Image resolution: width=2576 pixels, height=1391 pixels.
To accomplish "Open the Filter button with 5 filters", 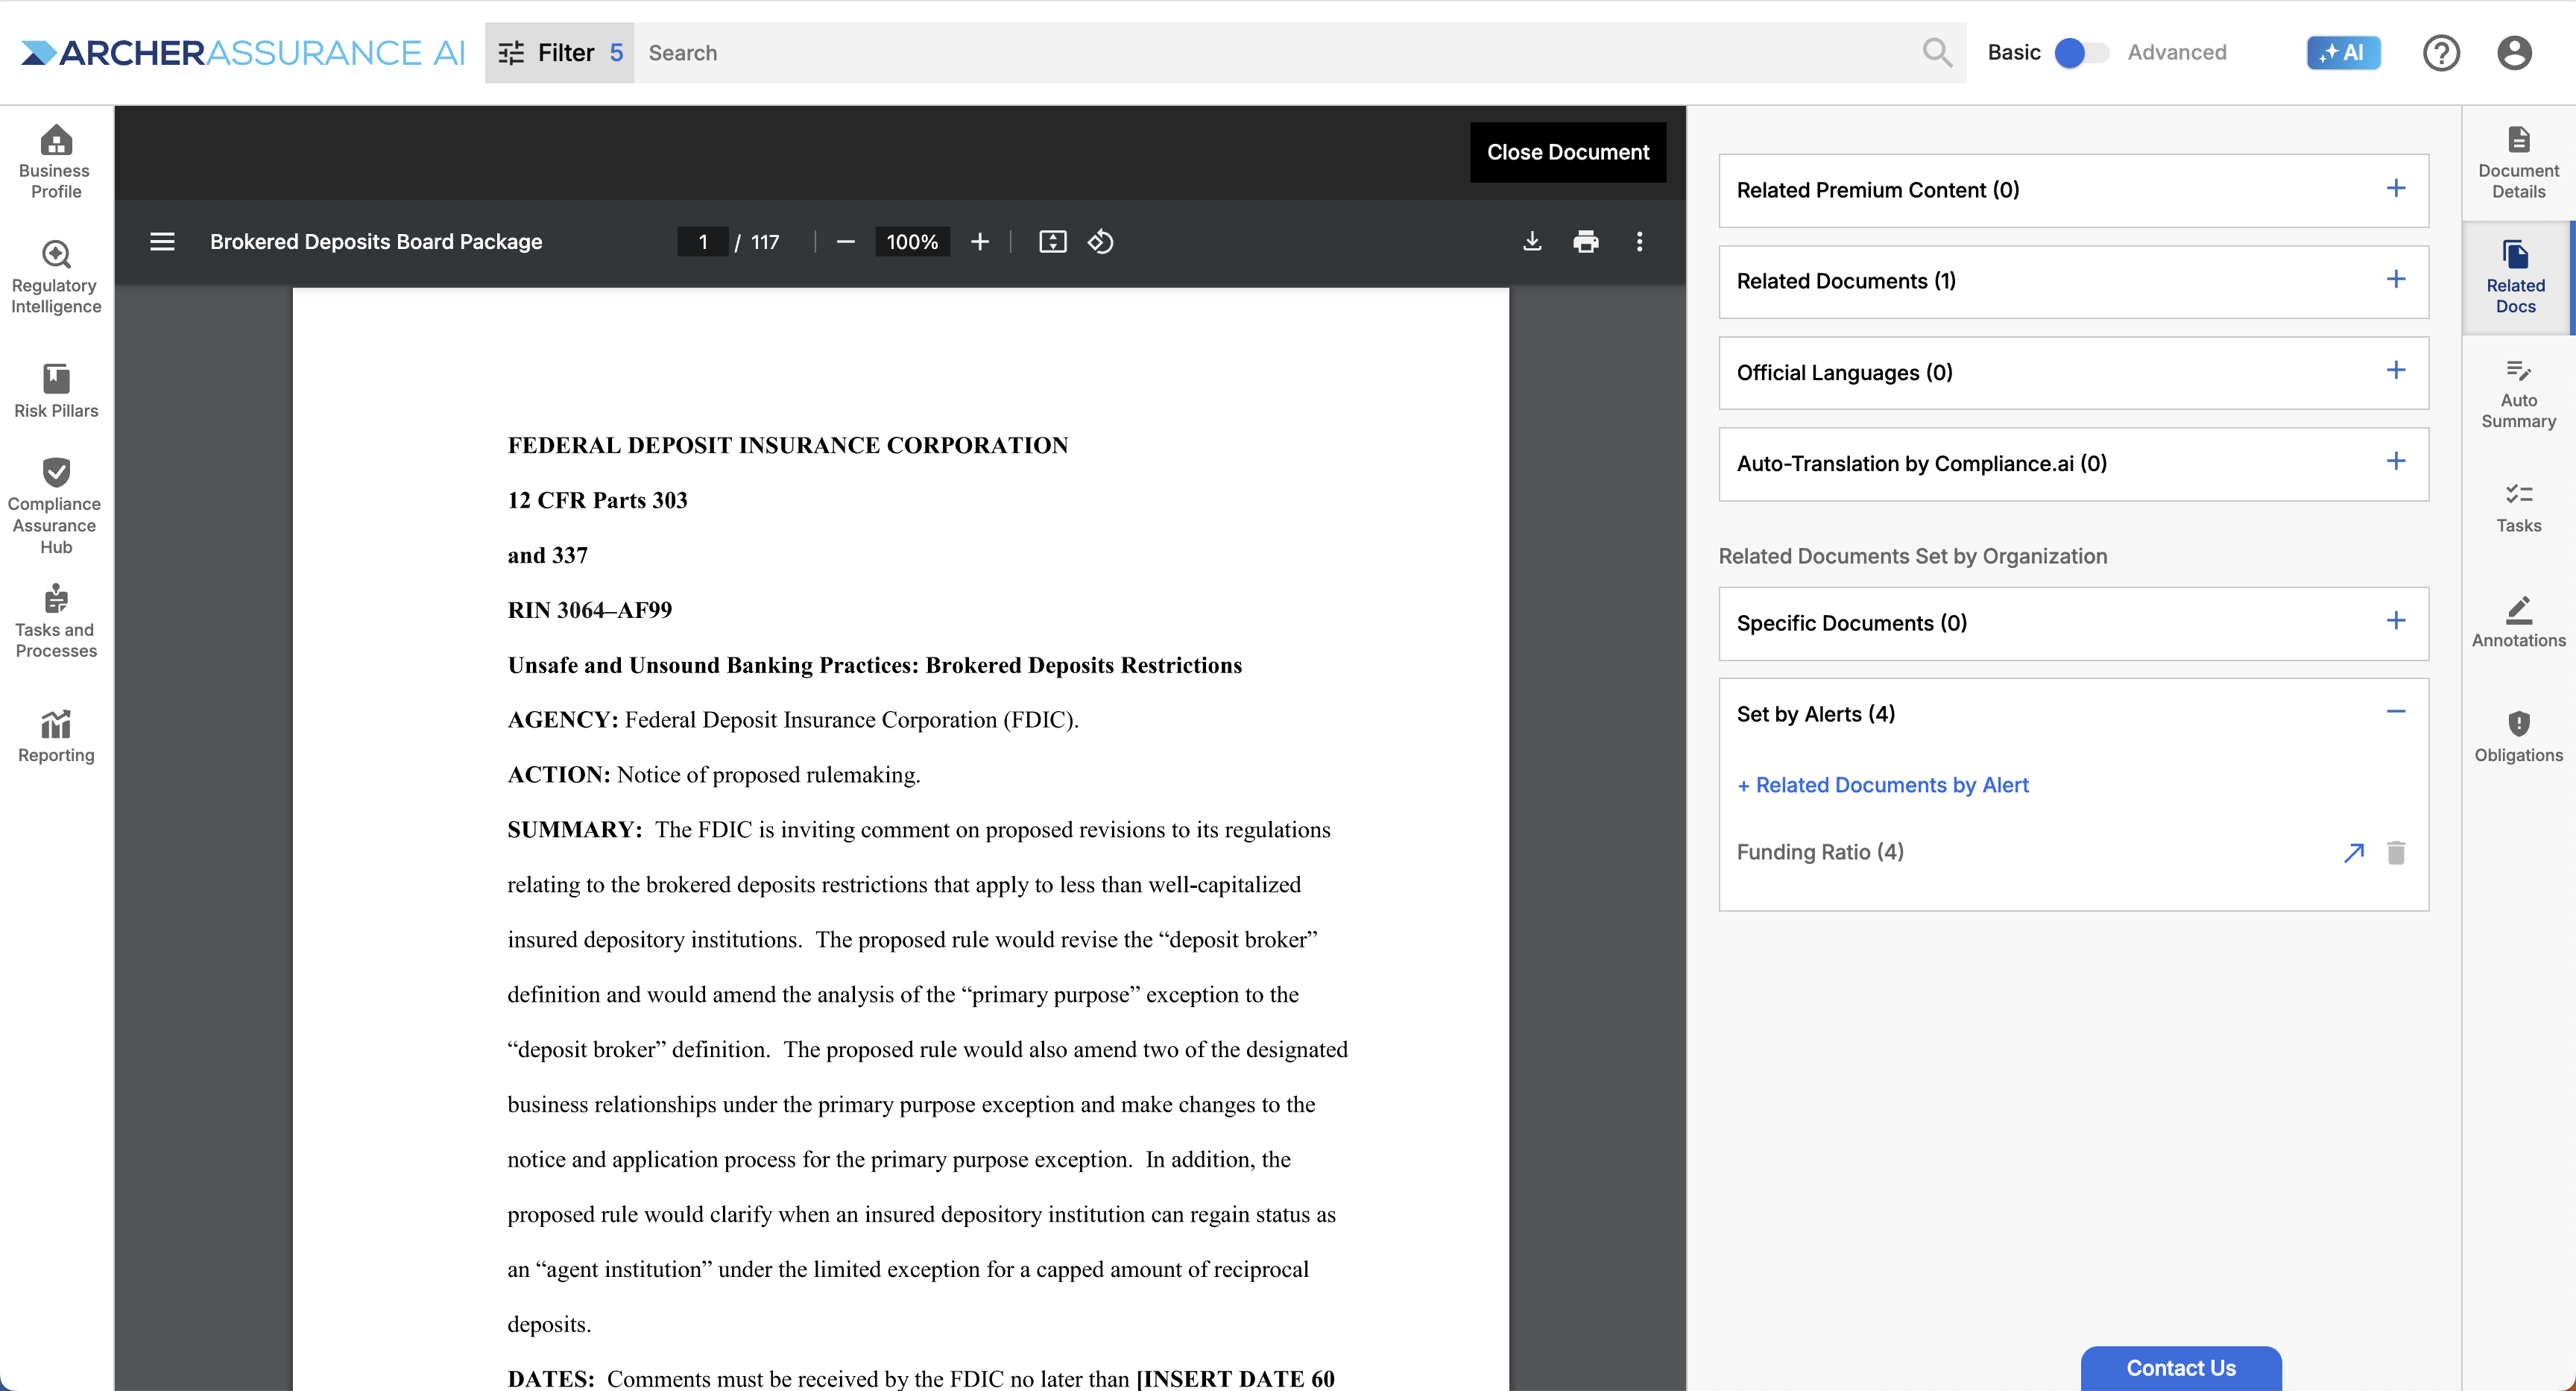I will coord(559,52).
